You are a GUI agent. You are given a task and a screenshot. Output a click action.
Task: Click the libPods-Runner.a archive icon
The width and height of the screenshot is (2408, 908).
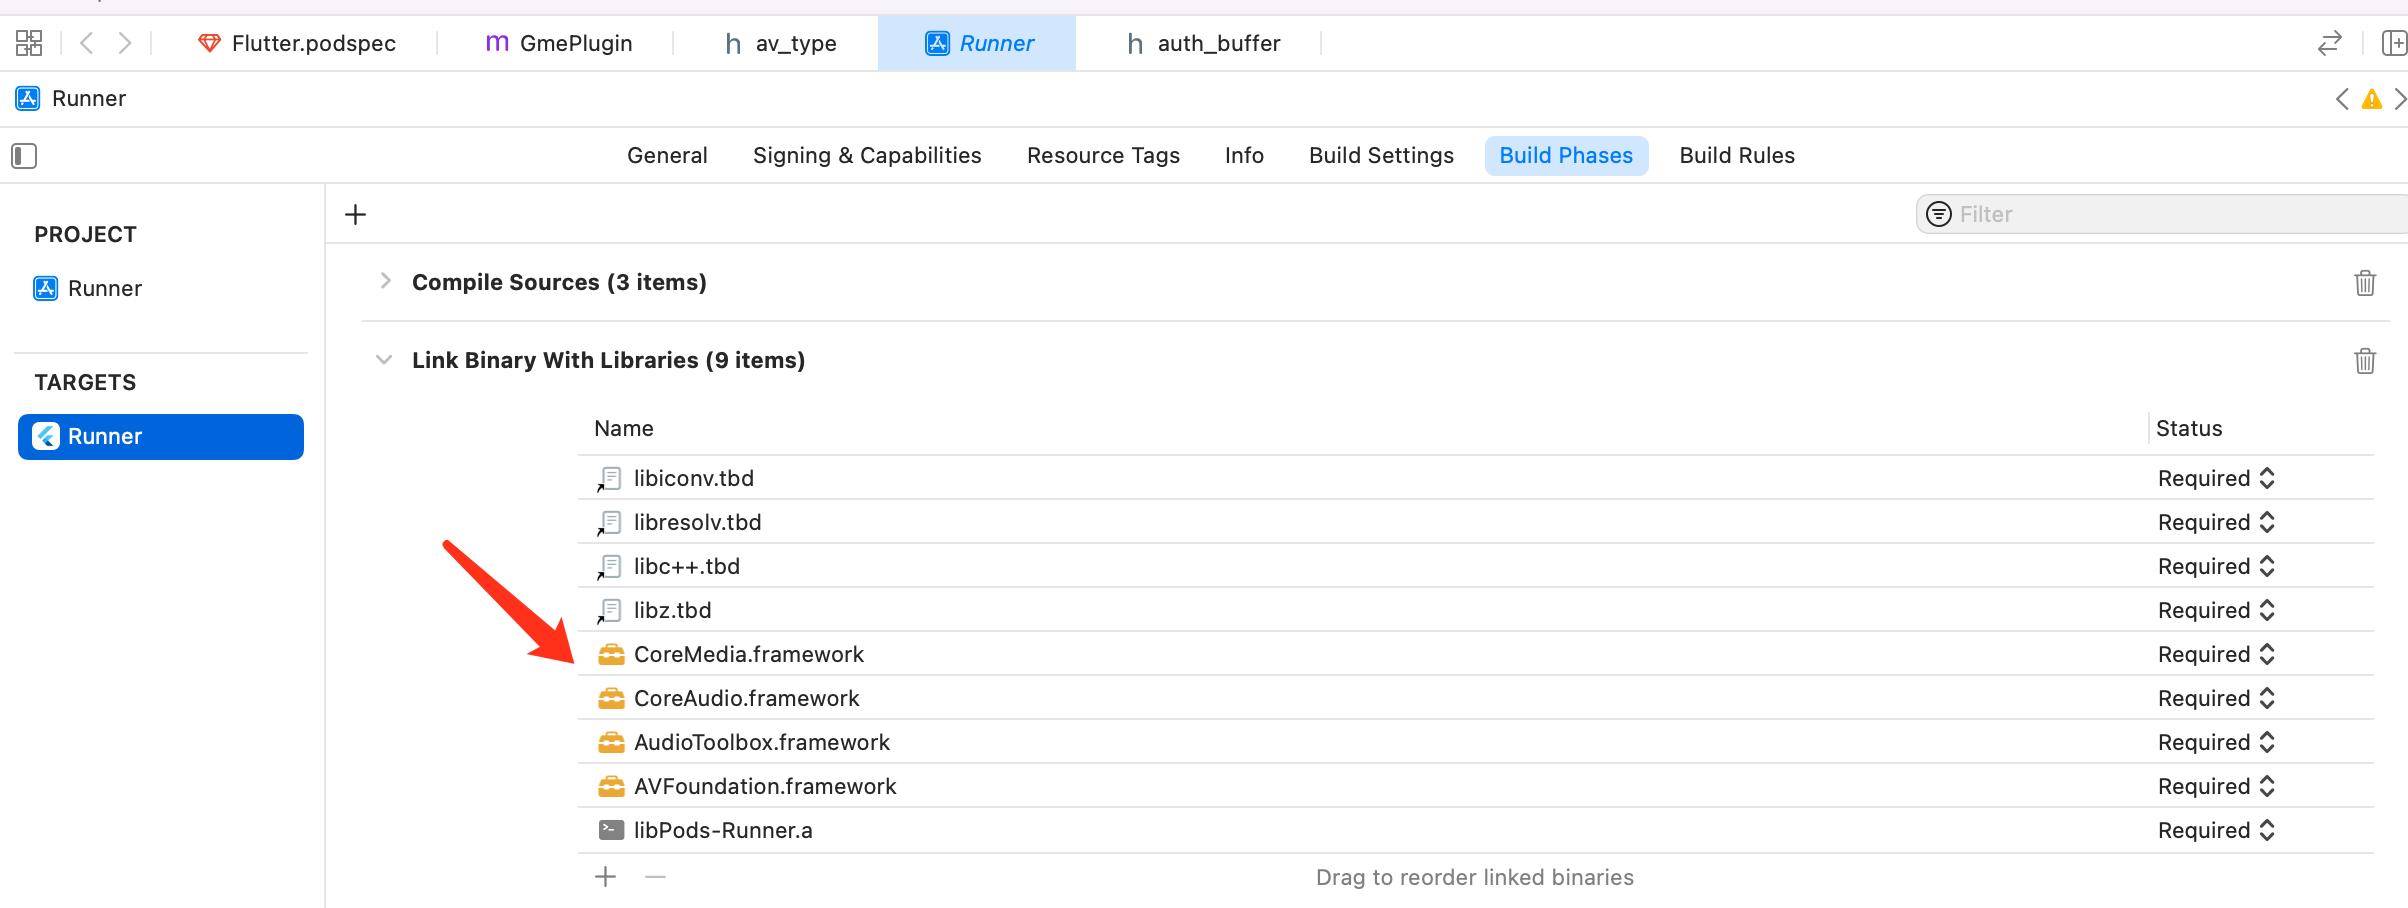click(x=611, y=830)
